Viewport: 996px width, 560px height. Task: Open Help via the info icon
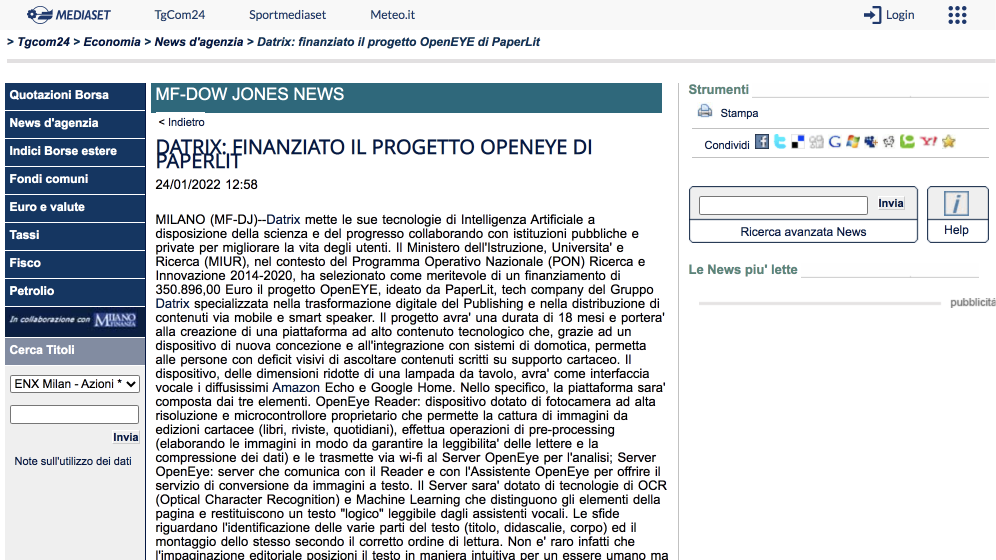(x=956, y=204)
